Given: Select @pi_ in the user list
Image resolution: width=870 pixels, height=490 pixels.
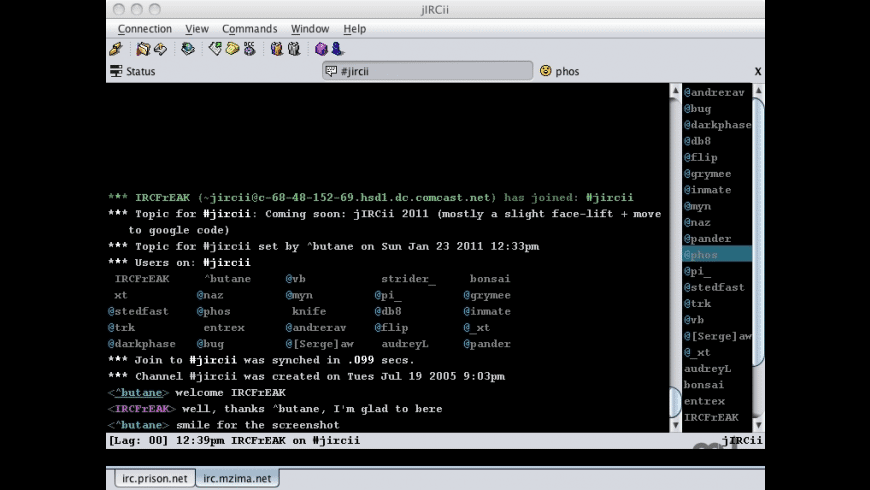Looking at the screenshot, I should [x=717, y=271].
